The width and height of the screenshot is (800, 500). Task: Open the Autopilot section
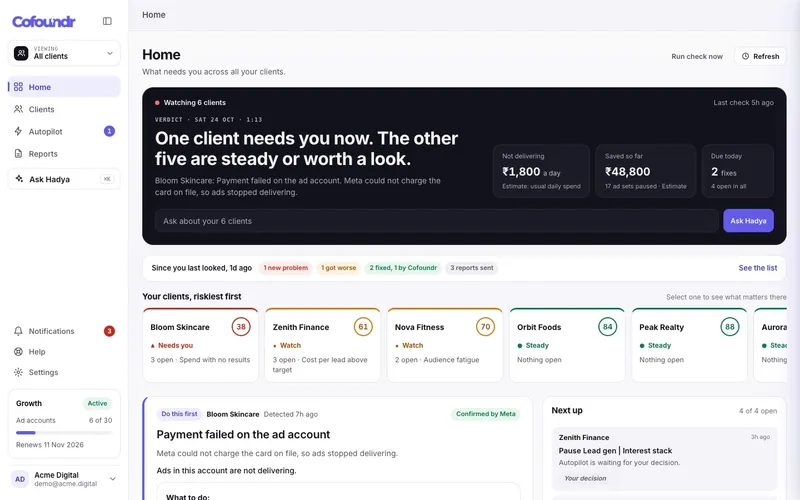(64, 131)
